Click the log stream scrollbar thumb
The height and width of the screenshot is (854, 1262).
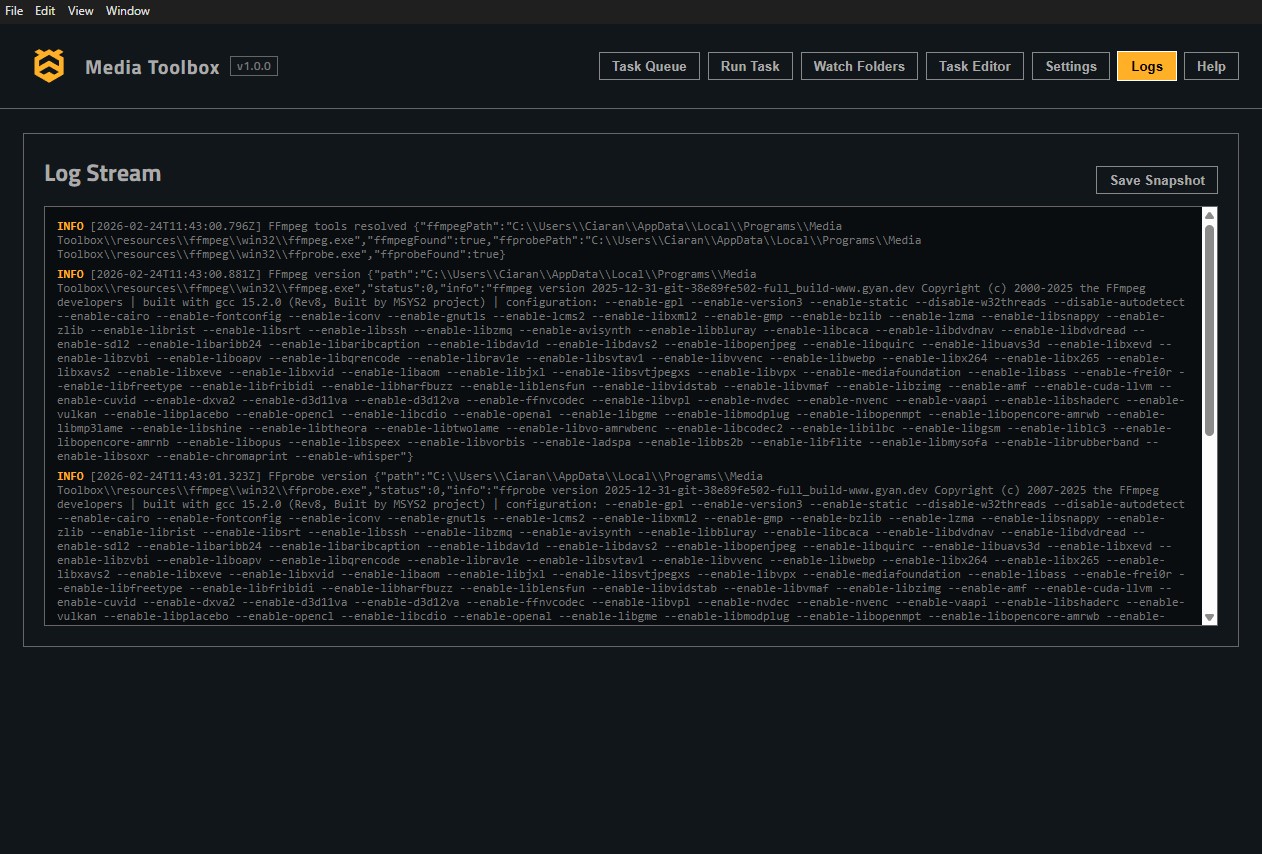click(1209, 330)
